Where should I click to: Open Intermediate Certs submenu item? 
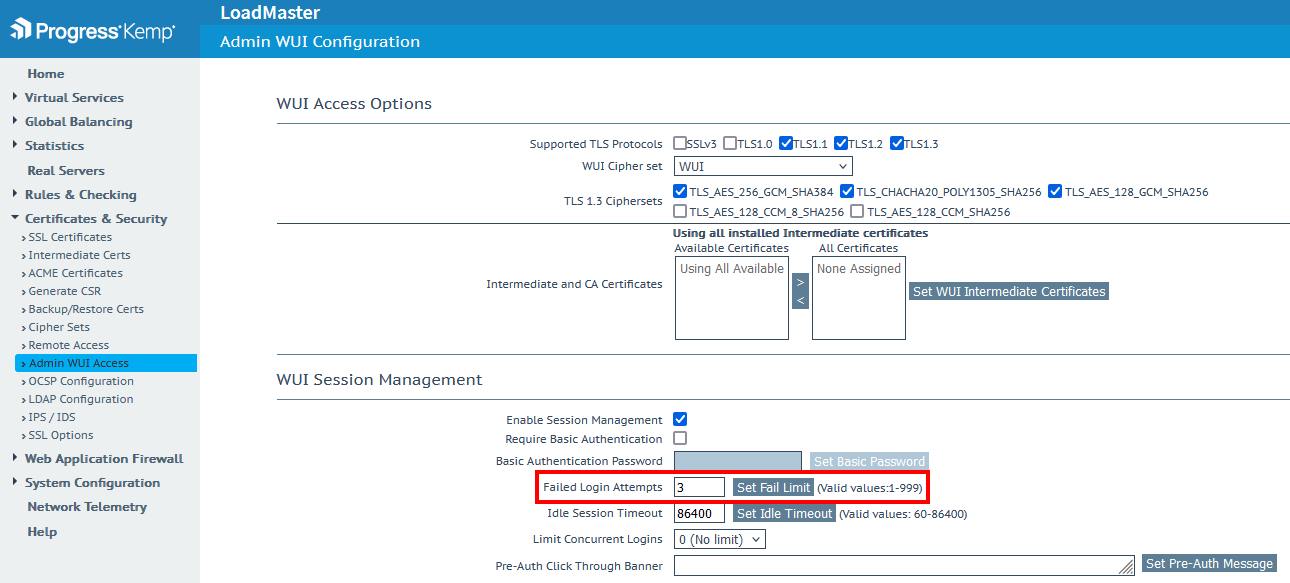79,255
